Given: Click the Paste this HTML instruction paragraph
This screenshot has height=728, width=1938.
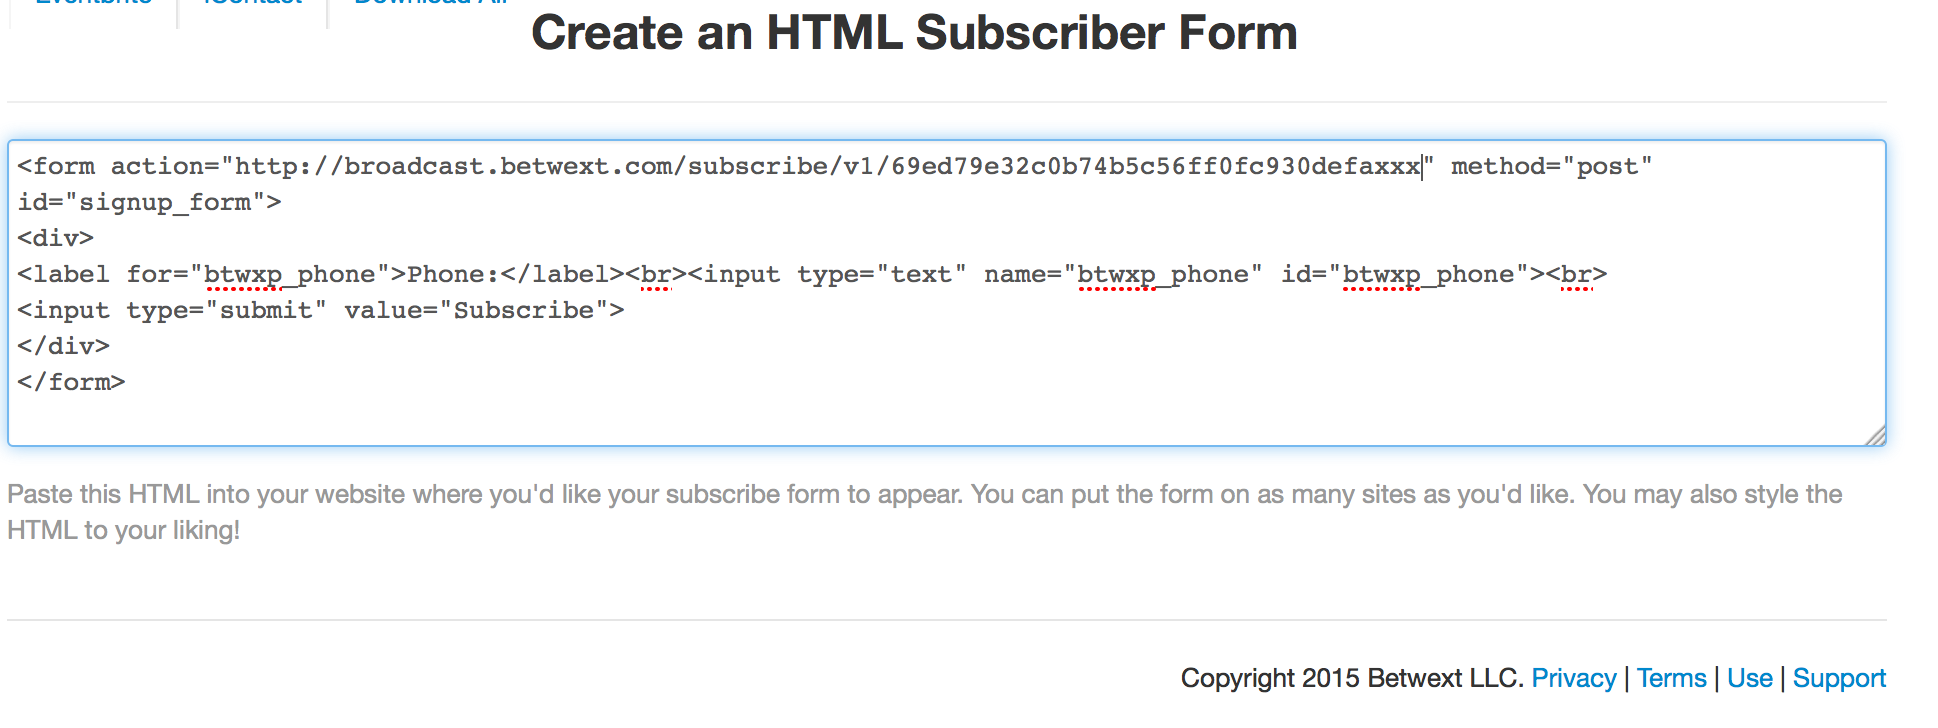Looking at the screenshot, I should coord(925,512).
